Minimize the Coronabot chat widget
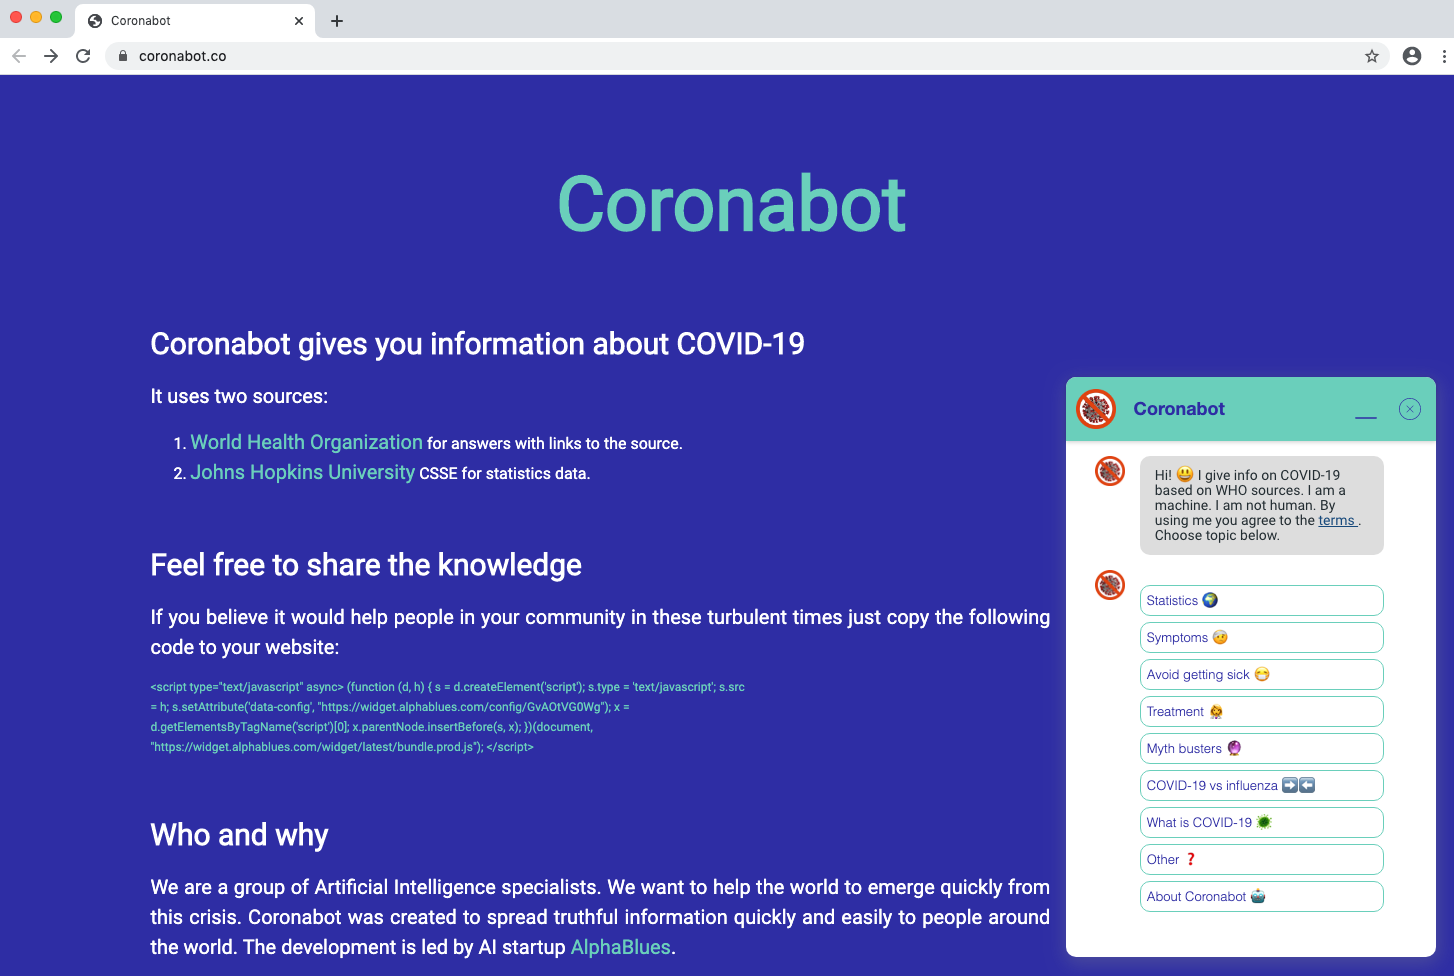Viewport: 1454px width, 976px height. coord(1366,416)
